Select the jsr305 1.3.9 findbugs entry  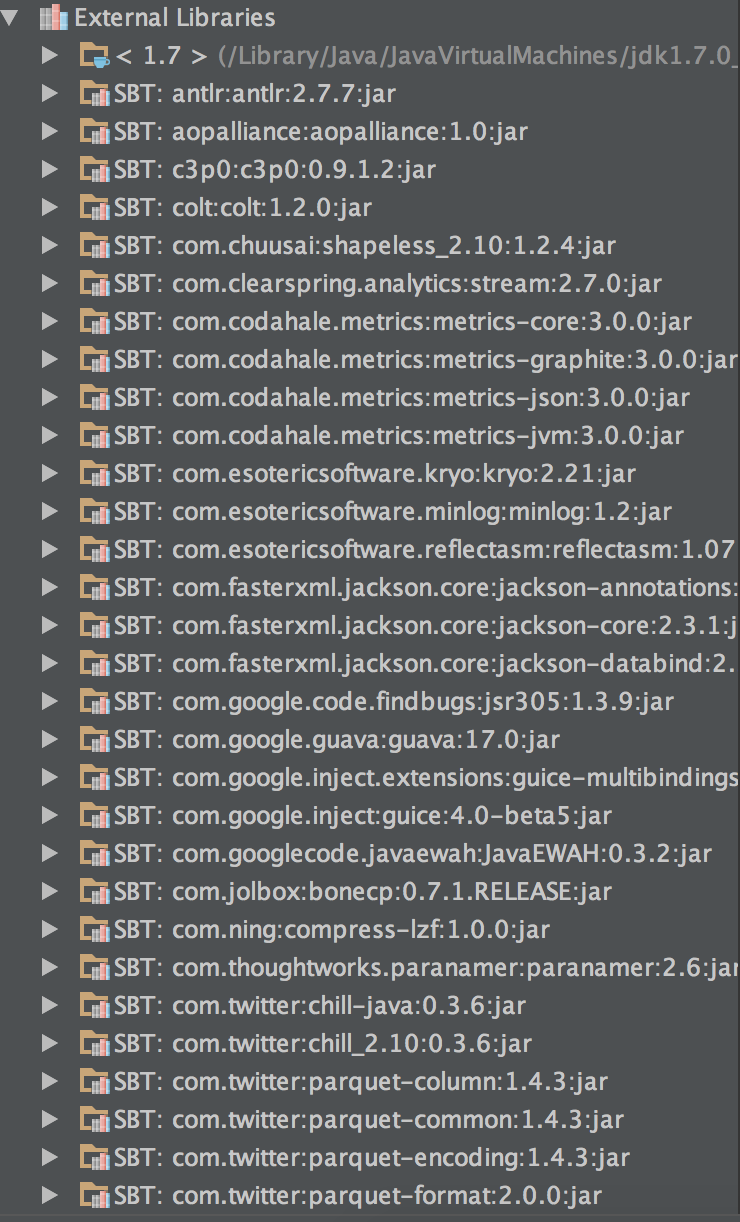(420, 702)
